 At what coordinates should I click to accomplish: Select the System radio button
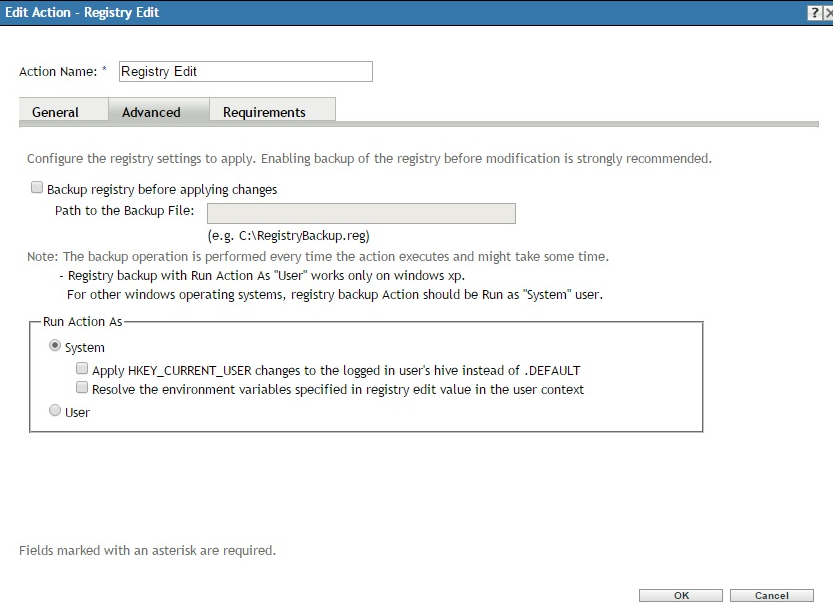[55, 347]
